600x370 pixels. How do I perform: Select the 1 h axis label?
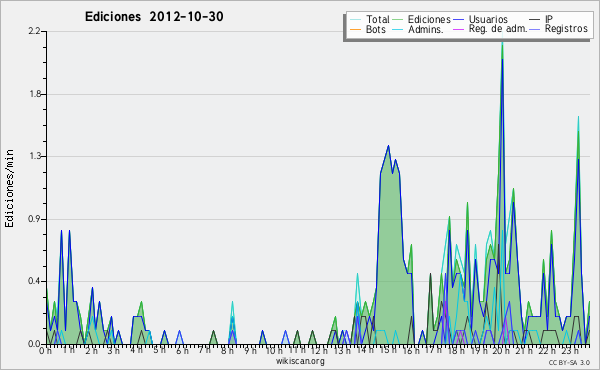click(69, 350)
